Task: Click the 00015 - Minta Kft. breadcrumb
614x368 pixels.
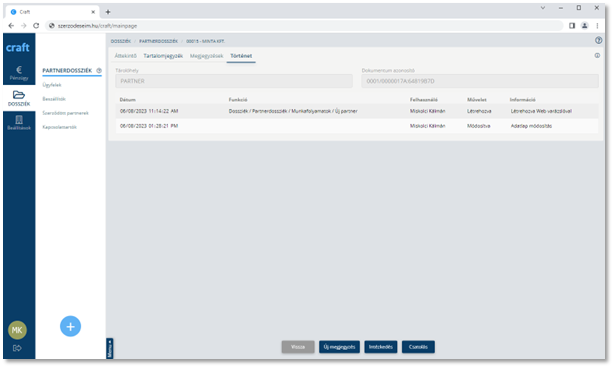Action: pos(205,41)
